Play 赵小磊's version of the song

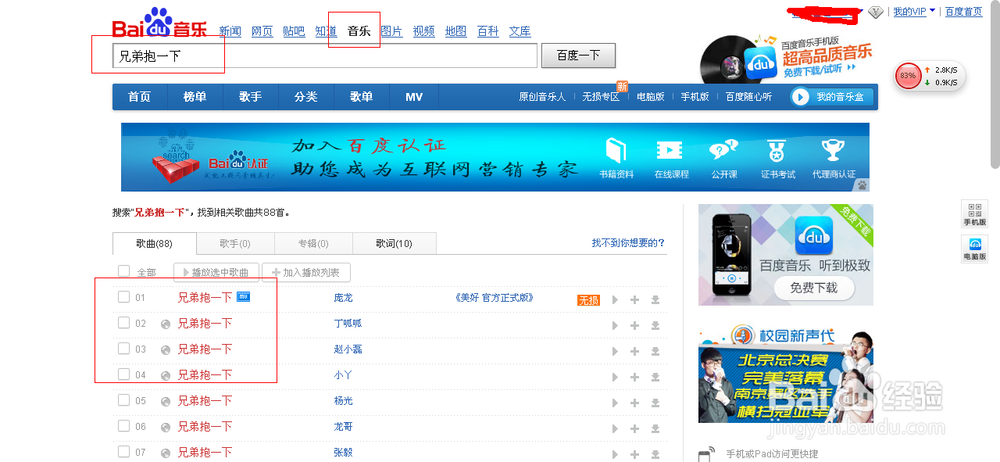point(615,351)
